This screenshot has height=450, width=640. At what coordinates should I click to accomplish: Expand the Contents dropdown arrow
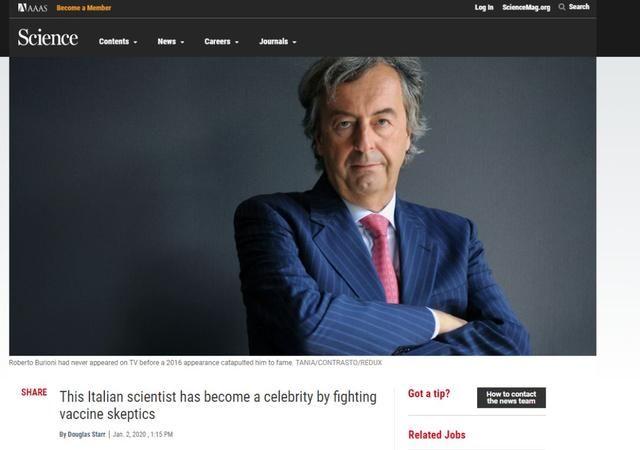(x=136, y=42)
